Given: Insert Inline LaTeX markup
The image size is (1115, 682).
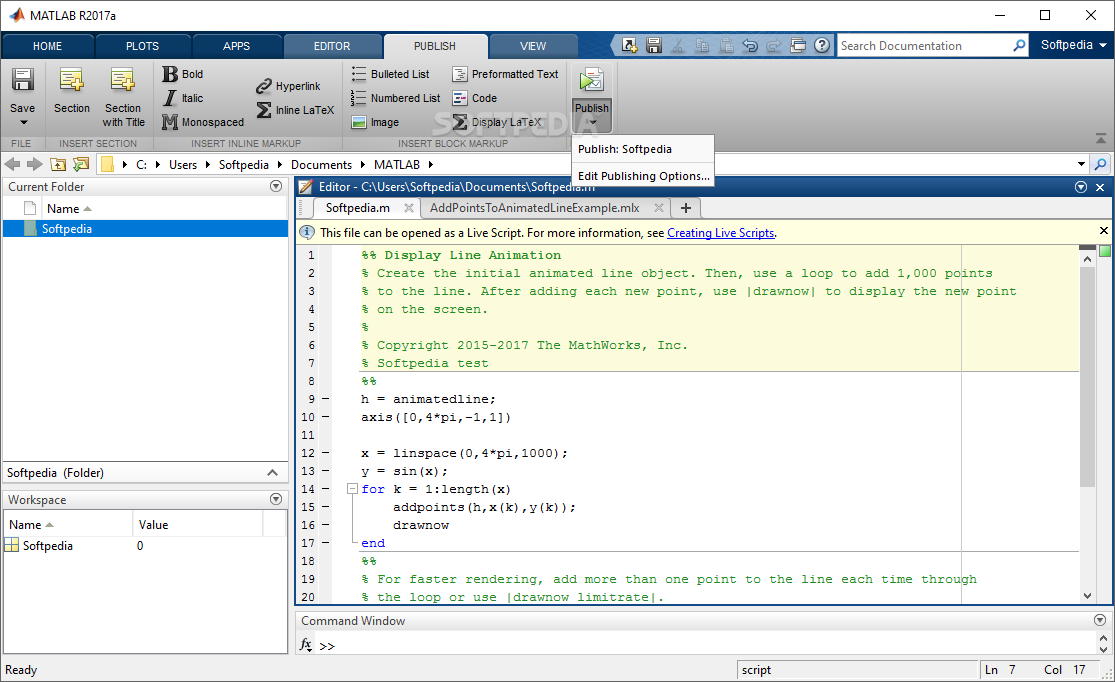Looking at the screenshot, I should [294, 110].
